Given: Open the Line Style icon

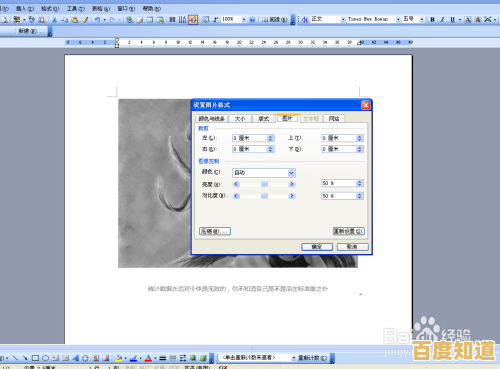Looking at the screenshot, I should (x=163, y=358).
